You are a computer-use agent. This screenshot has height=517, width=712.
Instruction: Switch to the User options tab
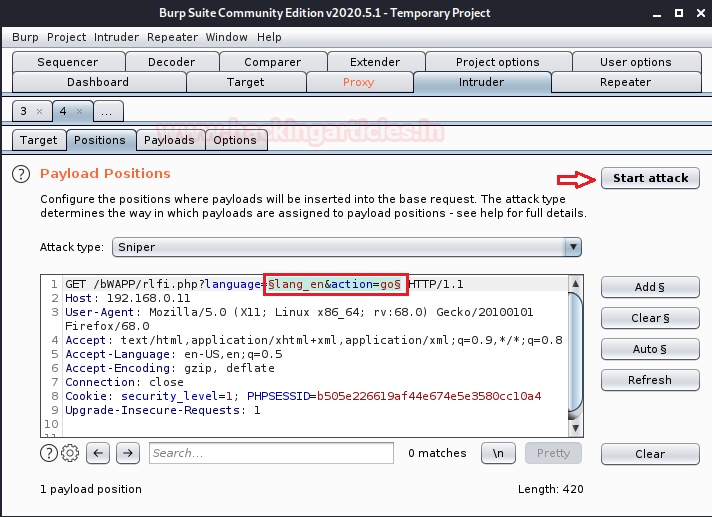pos(636,62)
